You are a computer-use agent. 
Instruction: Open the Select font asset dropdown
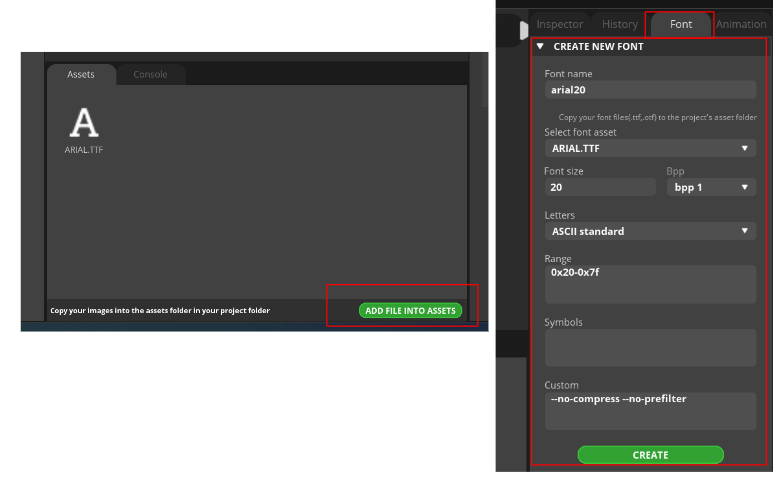649,148
